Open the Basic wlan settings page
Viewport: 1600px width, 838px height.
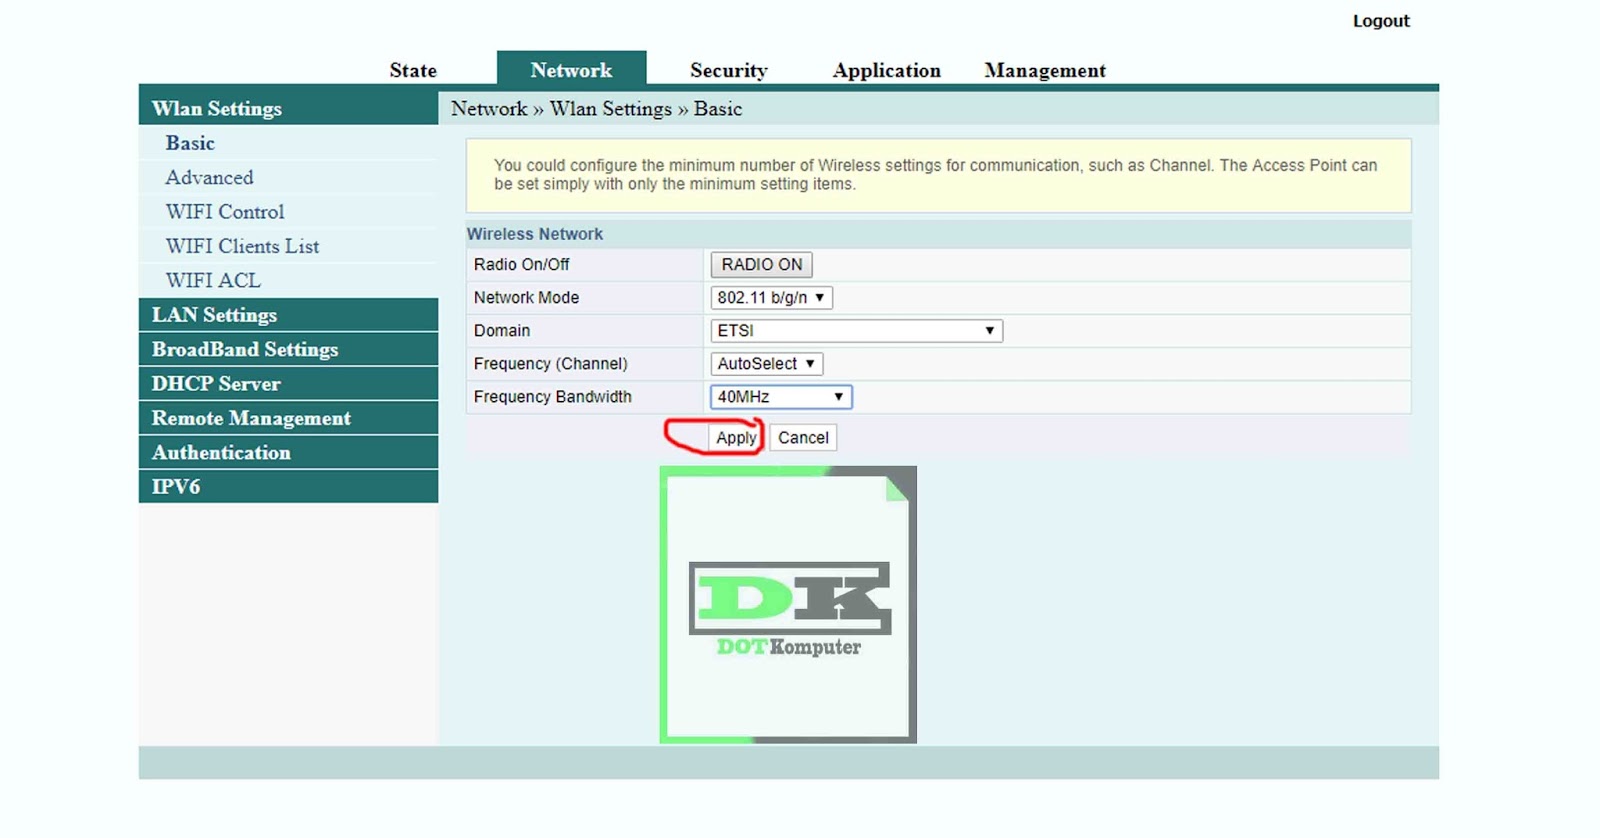click(190, 143)
